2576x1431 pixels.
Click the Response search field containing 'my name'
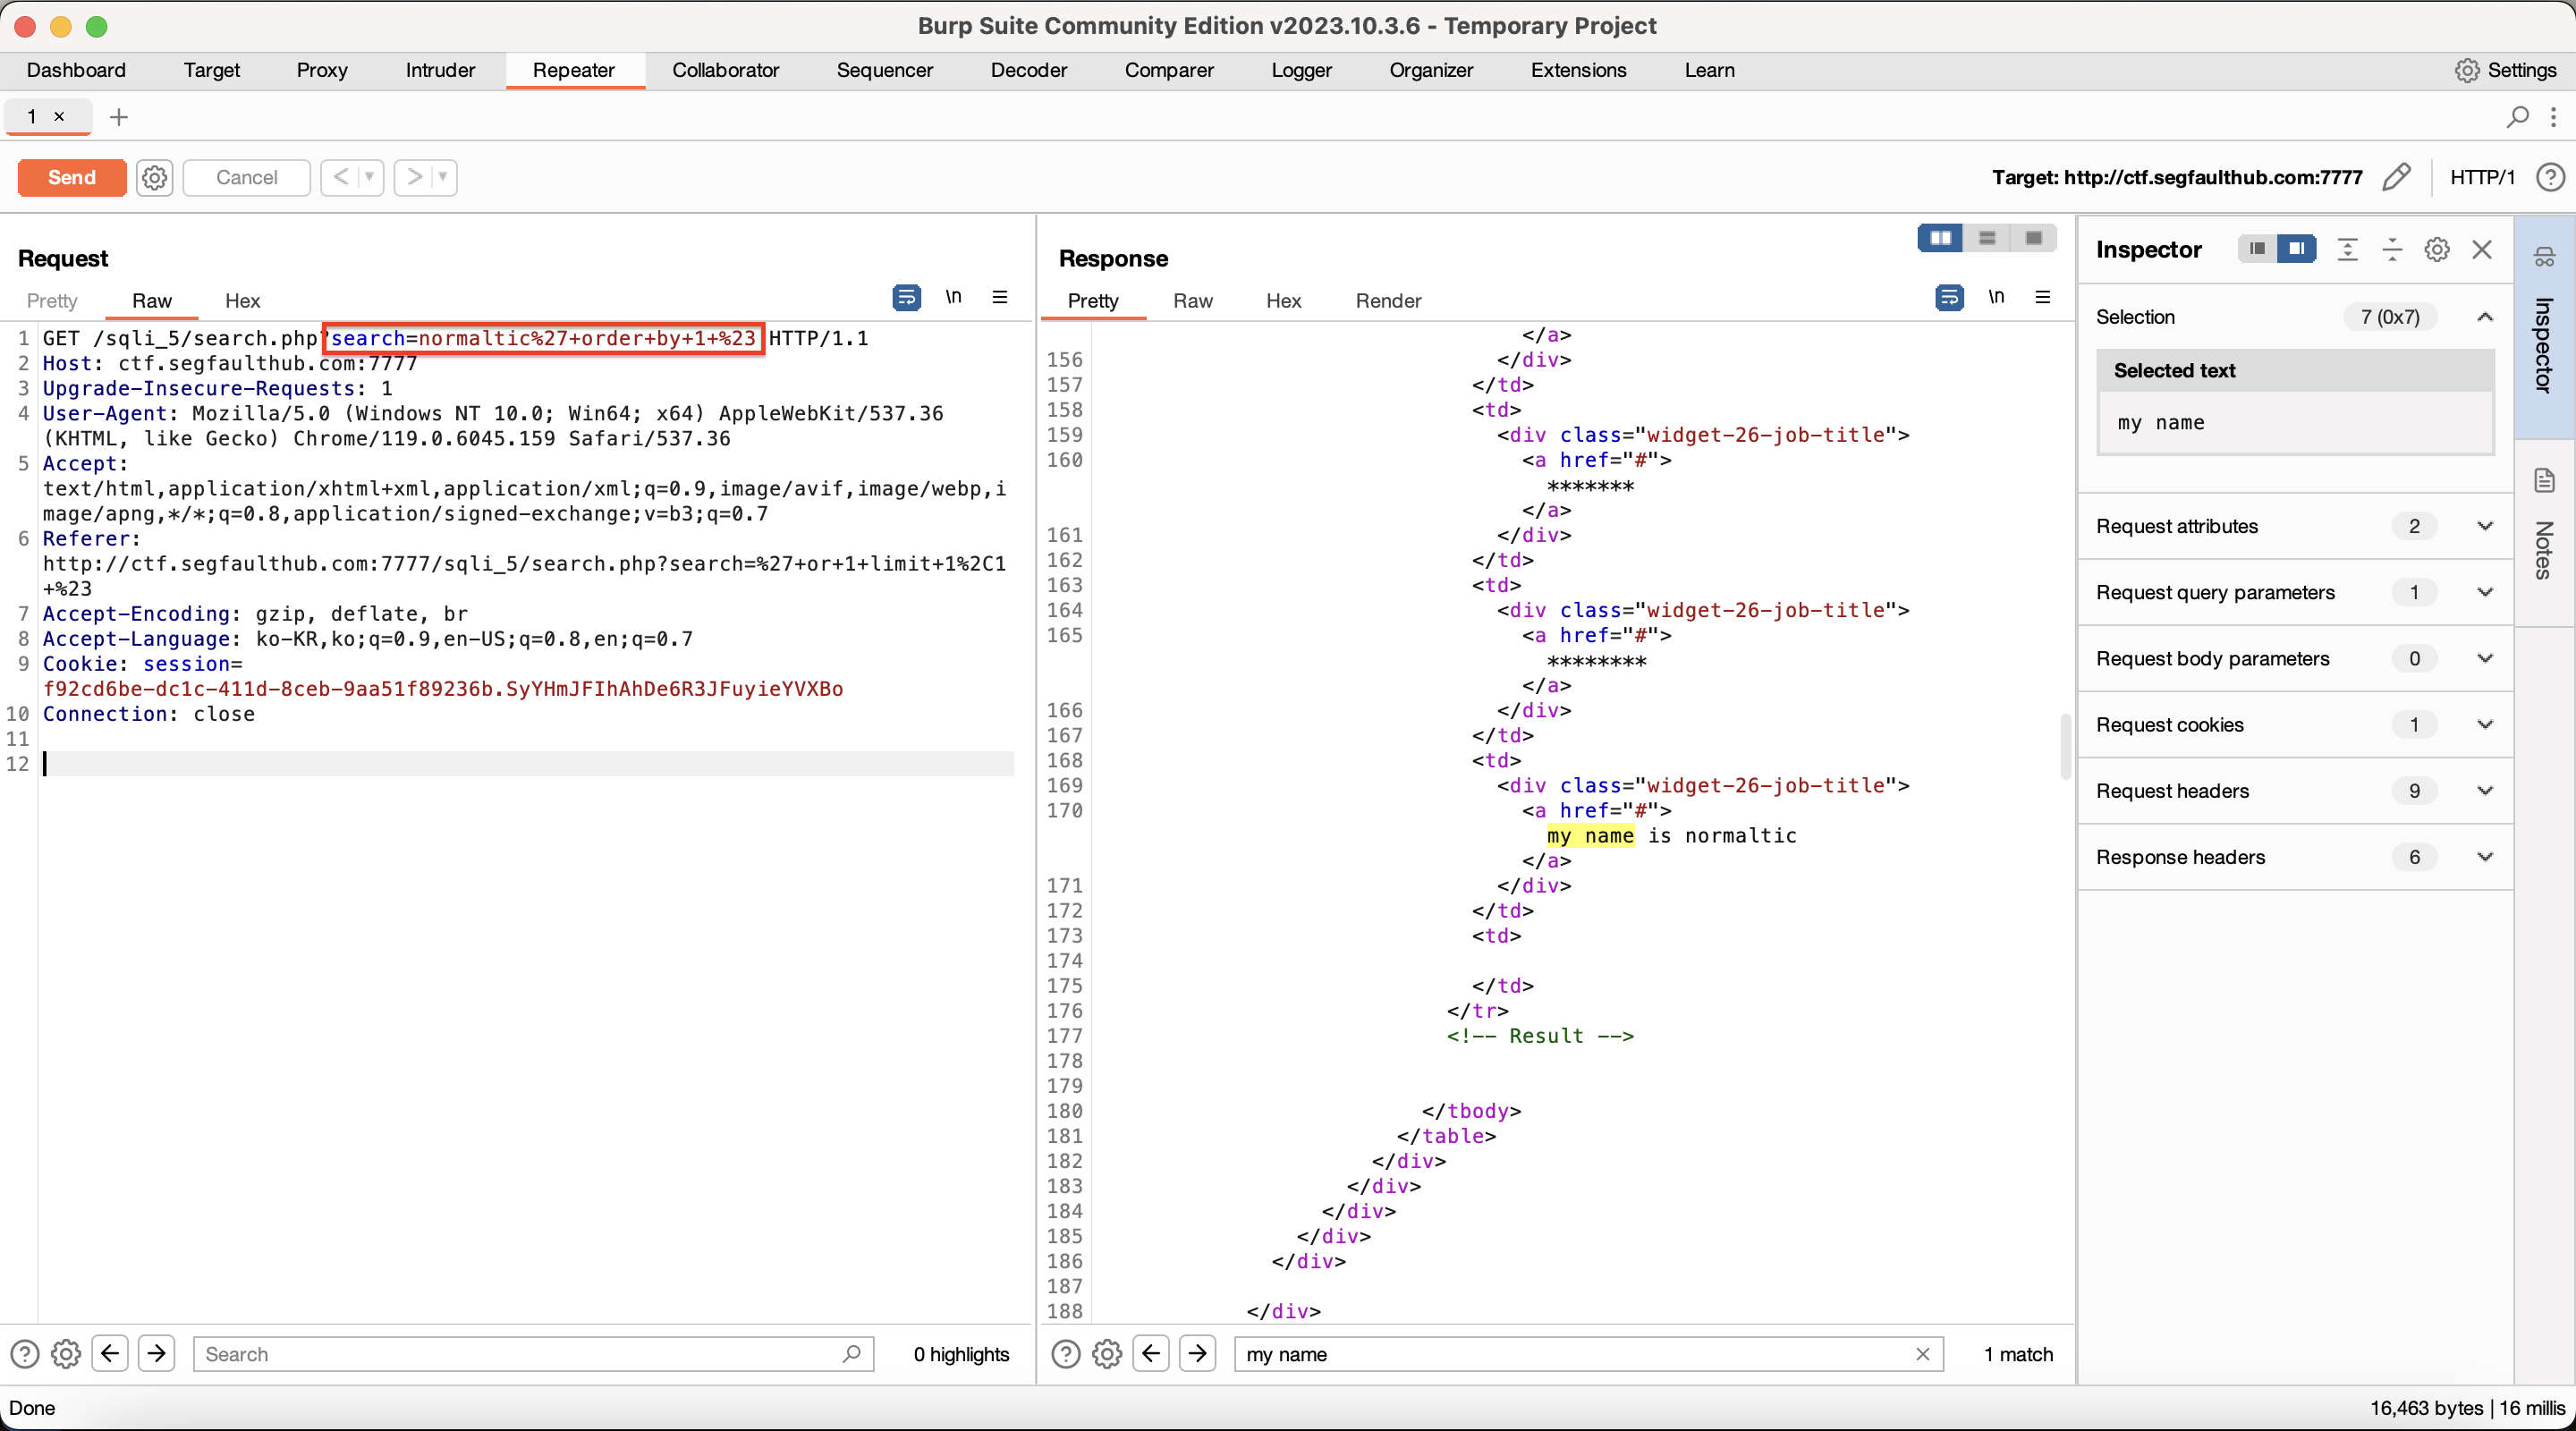pos(1588,1354)
